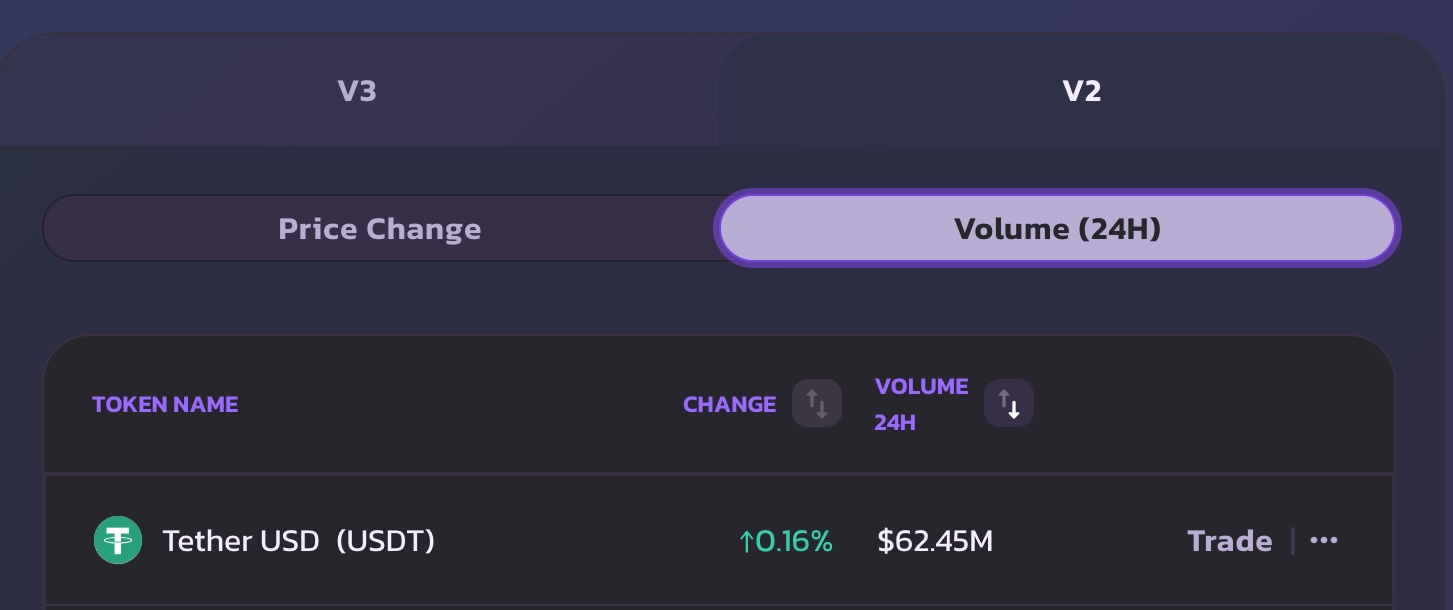Click the green Tether logo icon
The width and height of the screenshot is (1453, 610).
click(118, 541)
